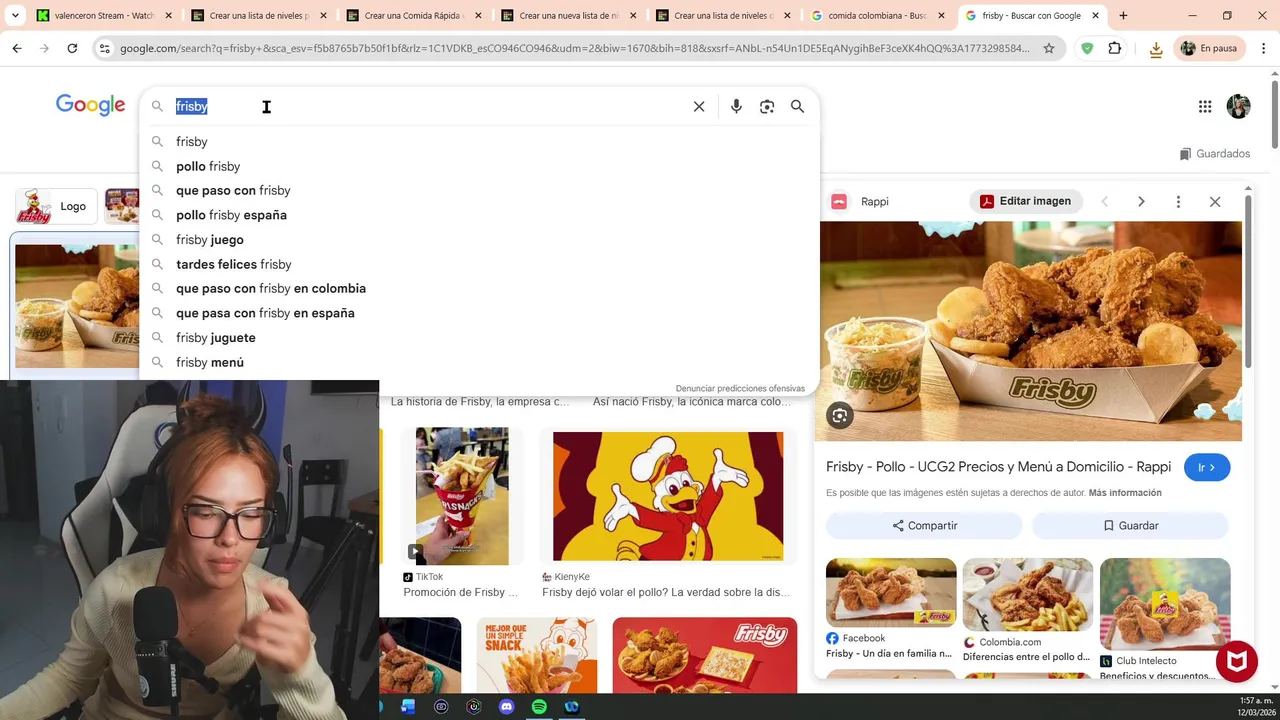This screenshot has width=1280, height=720.
Task: Open the Colombia.com related image thumbnail
Action: pyautogui.click(x=1027, y=595)
